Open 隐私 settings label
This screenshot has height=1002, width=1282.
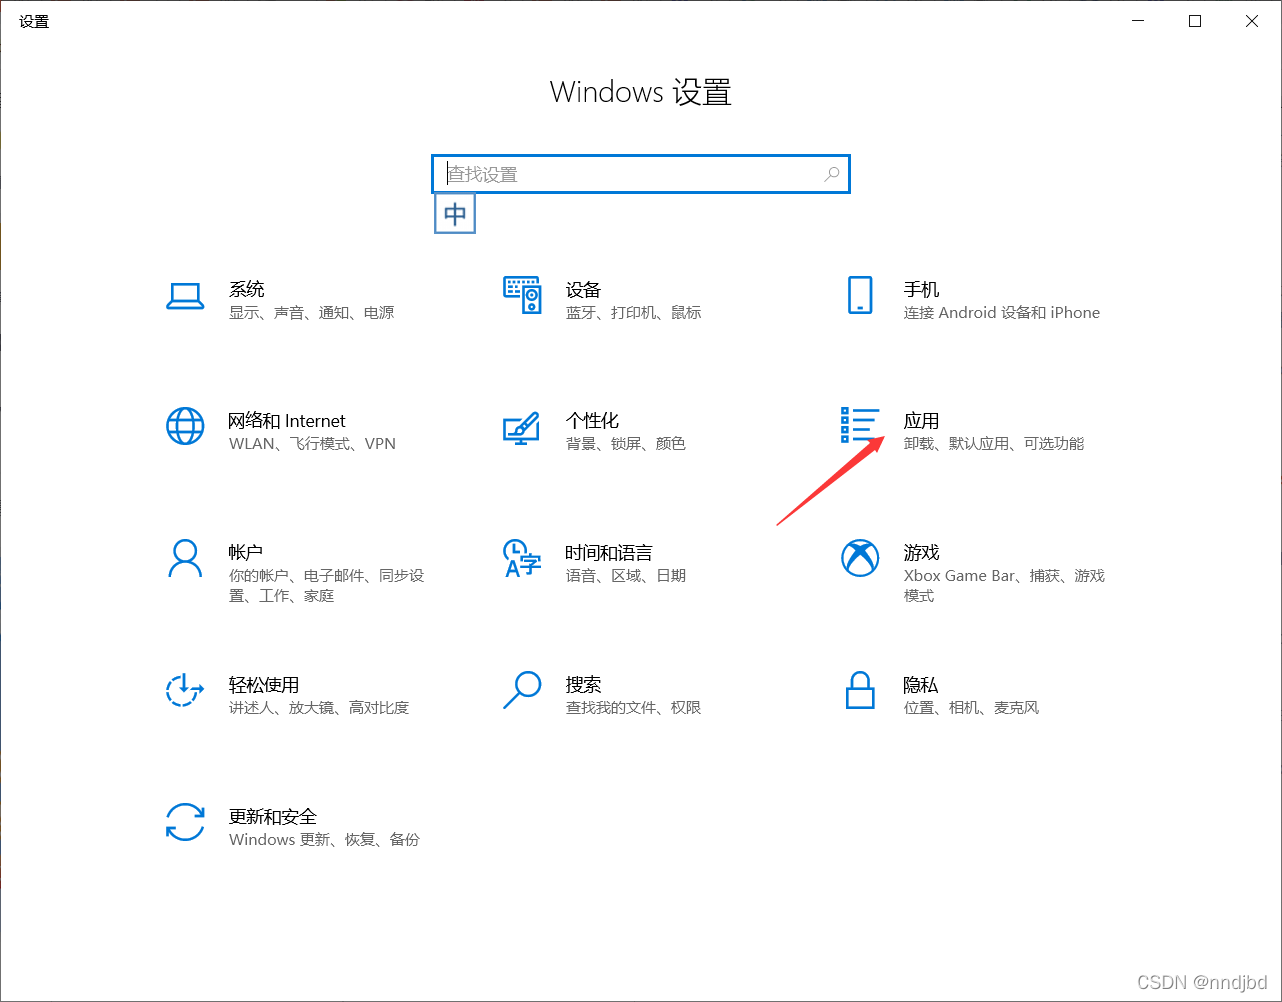click(921, 684)
